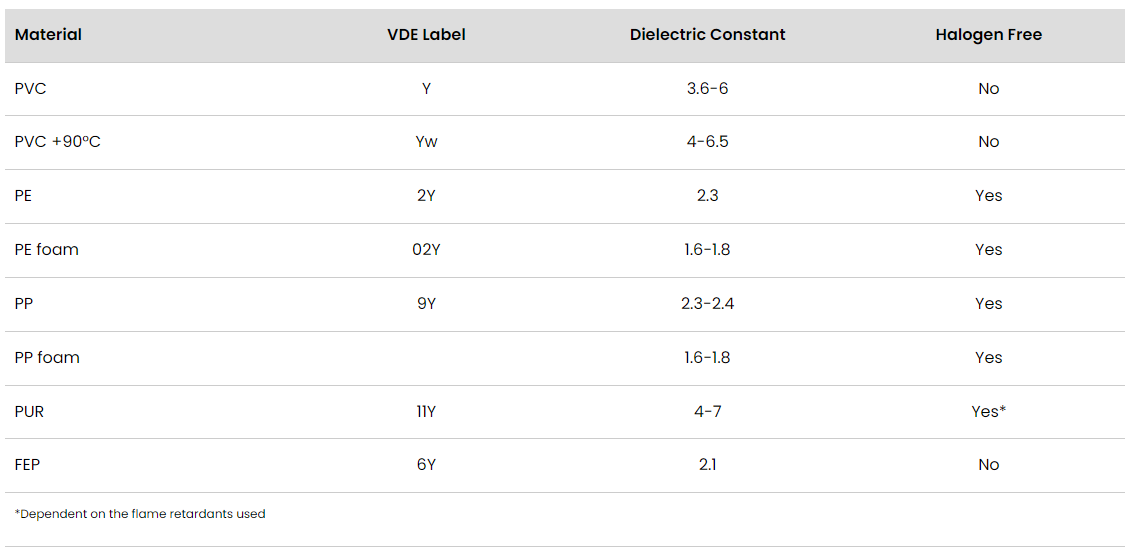Click the flame retardants footnote text

(x=140, y=514)
